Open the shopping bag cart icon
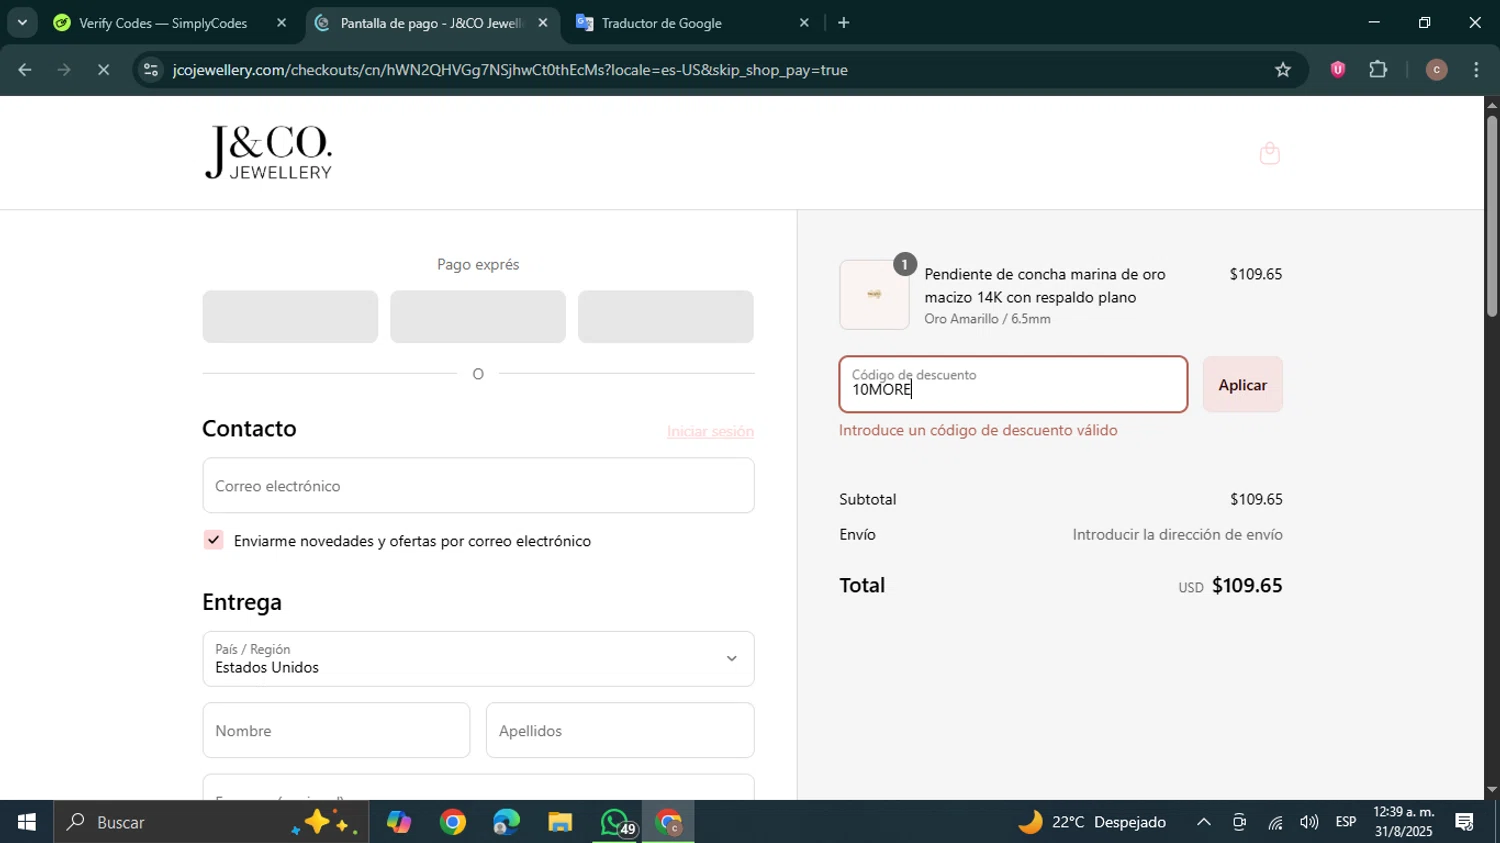The image size is (1500, 843). pyautogui.click(x=1270, y=153)
